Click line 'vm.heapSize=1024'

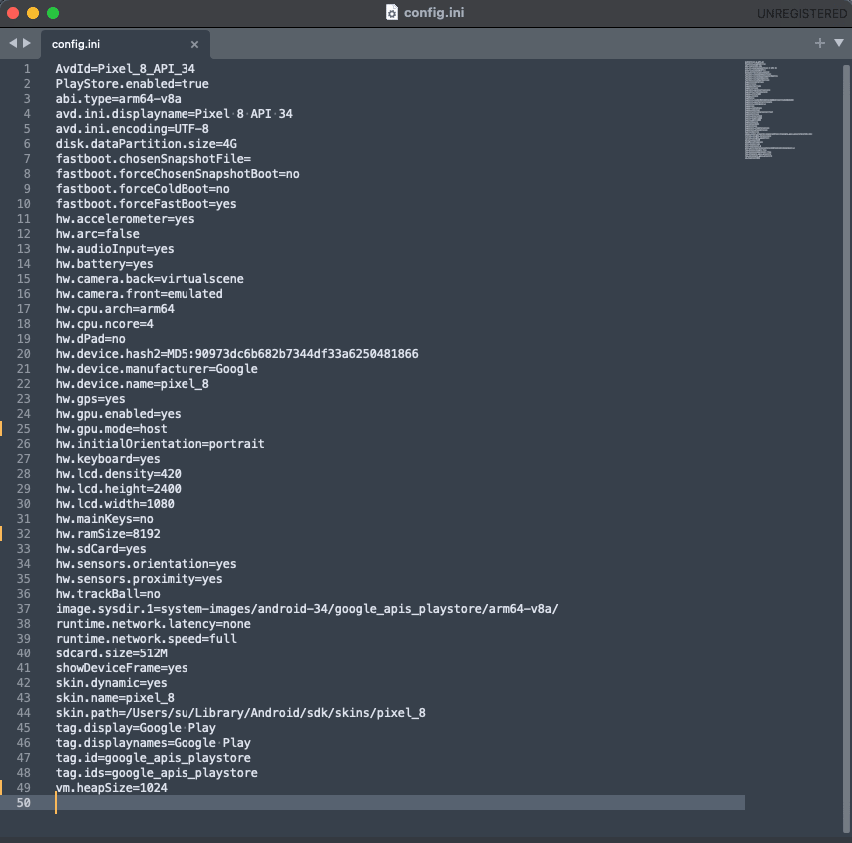click(x=111, y=788)
